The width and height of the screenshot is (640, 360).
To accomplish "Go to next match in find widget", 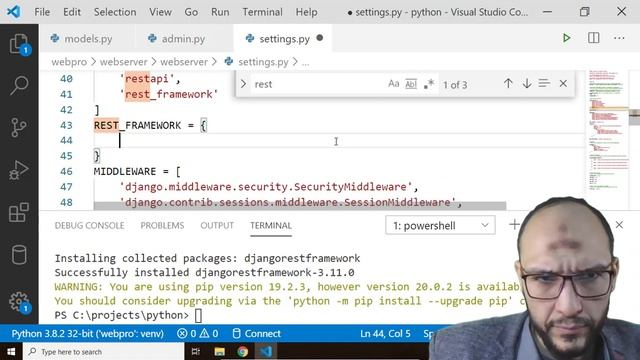I will click(527, 84).
